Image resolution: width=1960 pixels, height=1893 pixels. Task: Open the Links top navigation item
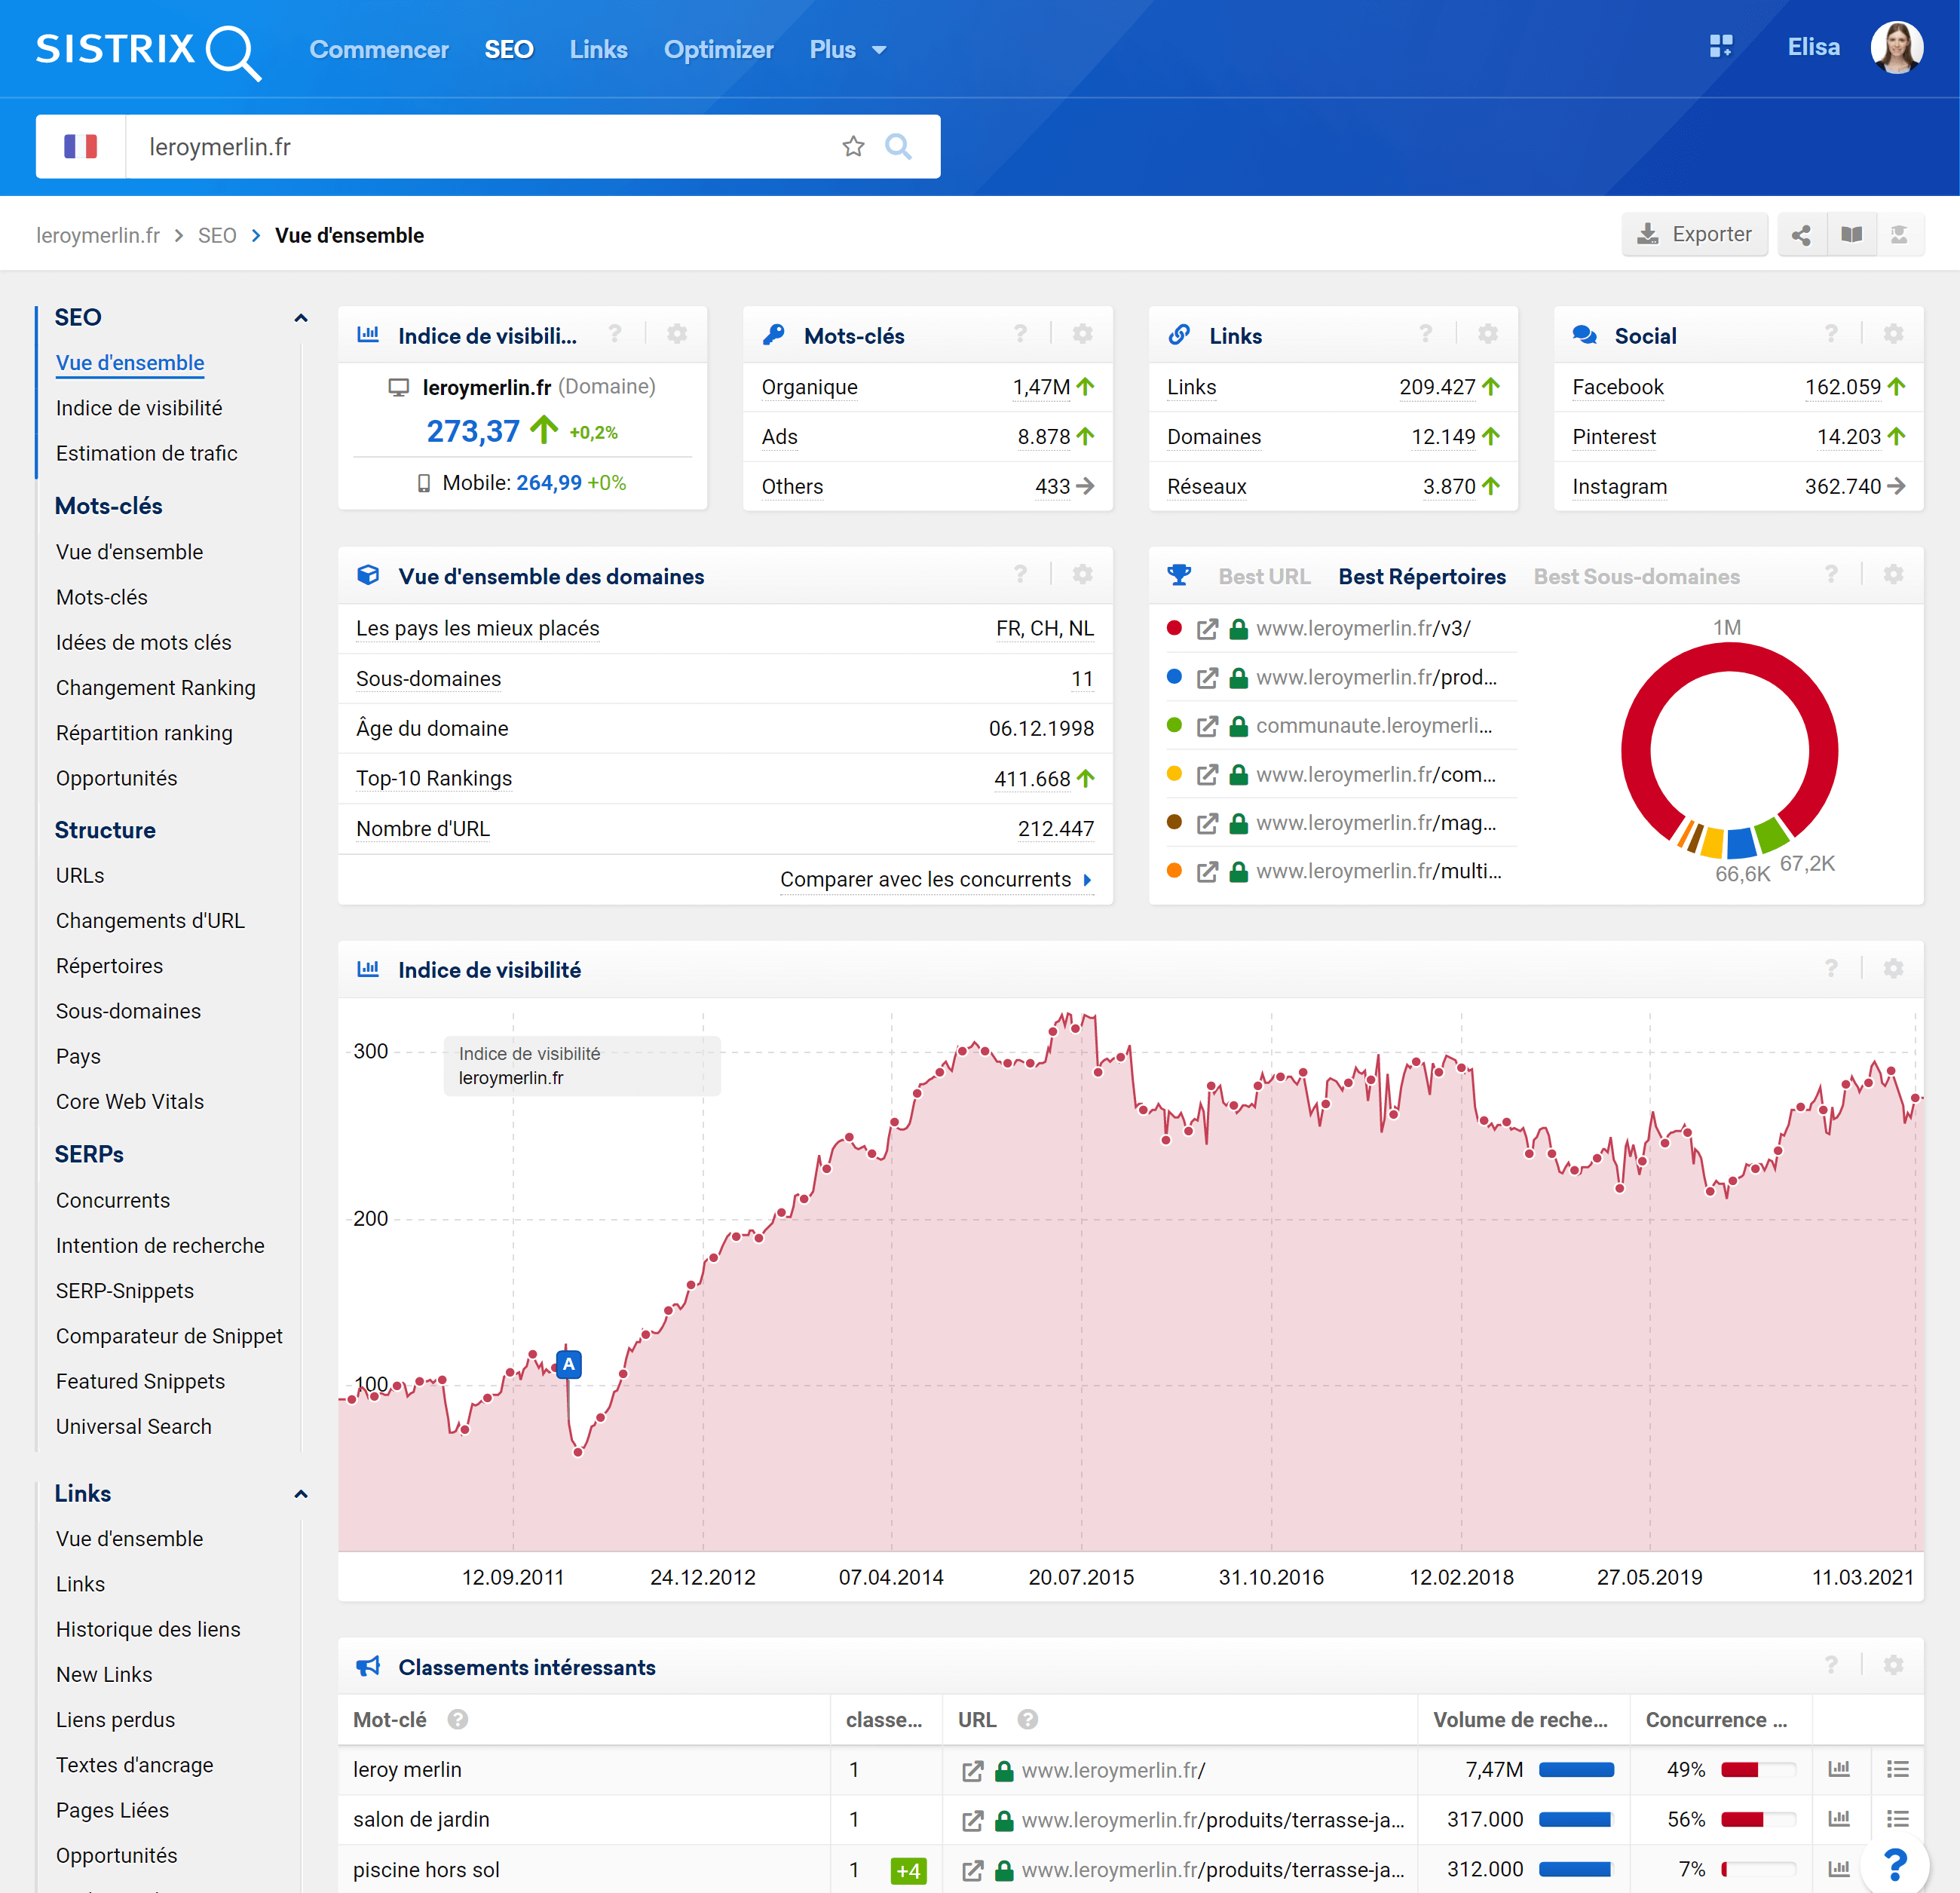[x=598, y=50]
